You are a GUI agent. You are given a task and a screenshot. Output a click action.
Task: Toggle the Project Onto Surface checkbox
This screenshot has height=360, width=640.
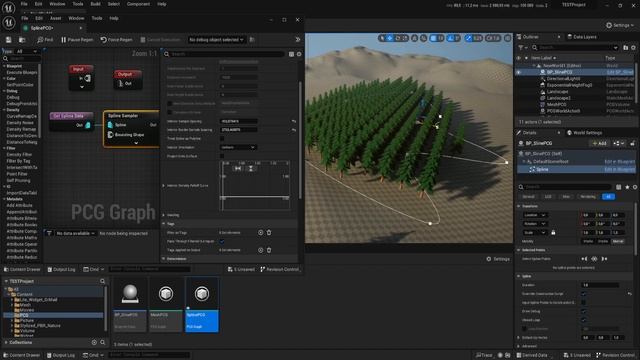[222, 156]
